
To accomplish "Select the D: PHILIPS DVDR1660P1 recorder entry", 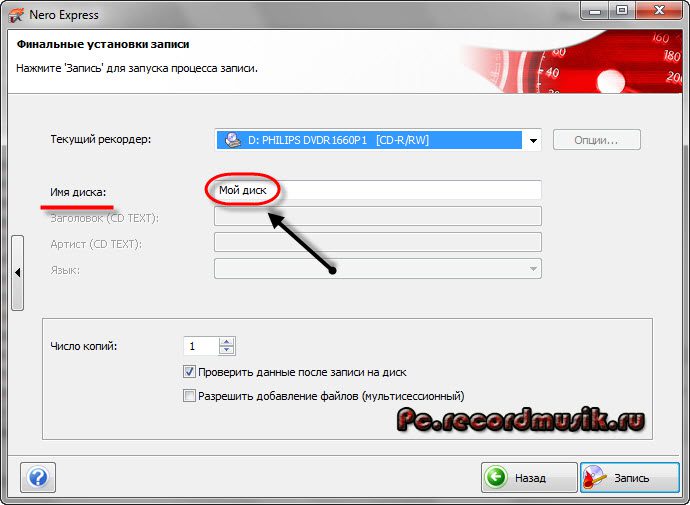I will (369, 140).
